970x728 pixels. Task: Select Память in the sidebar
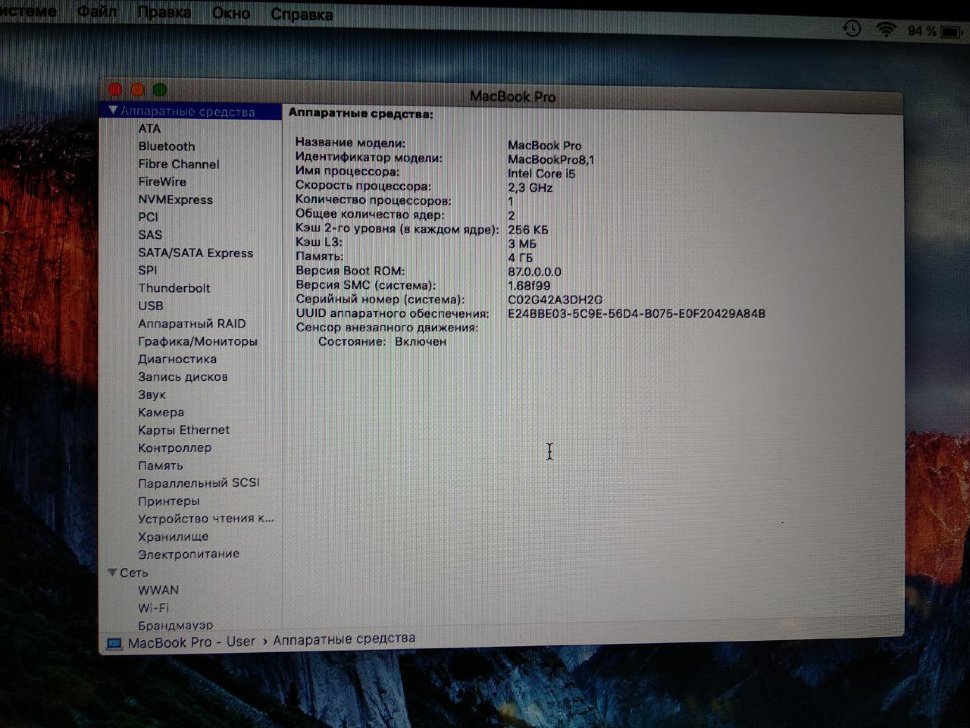point(160,466)
